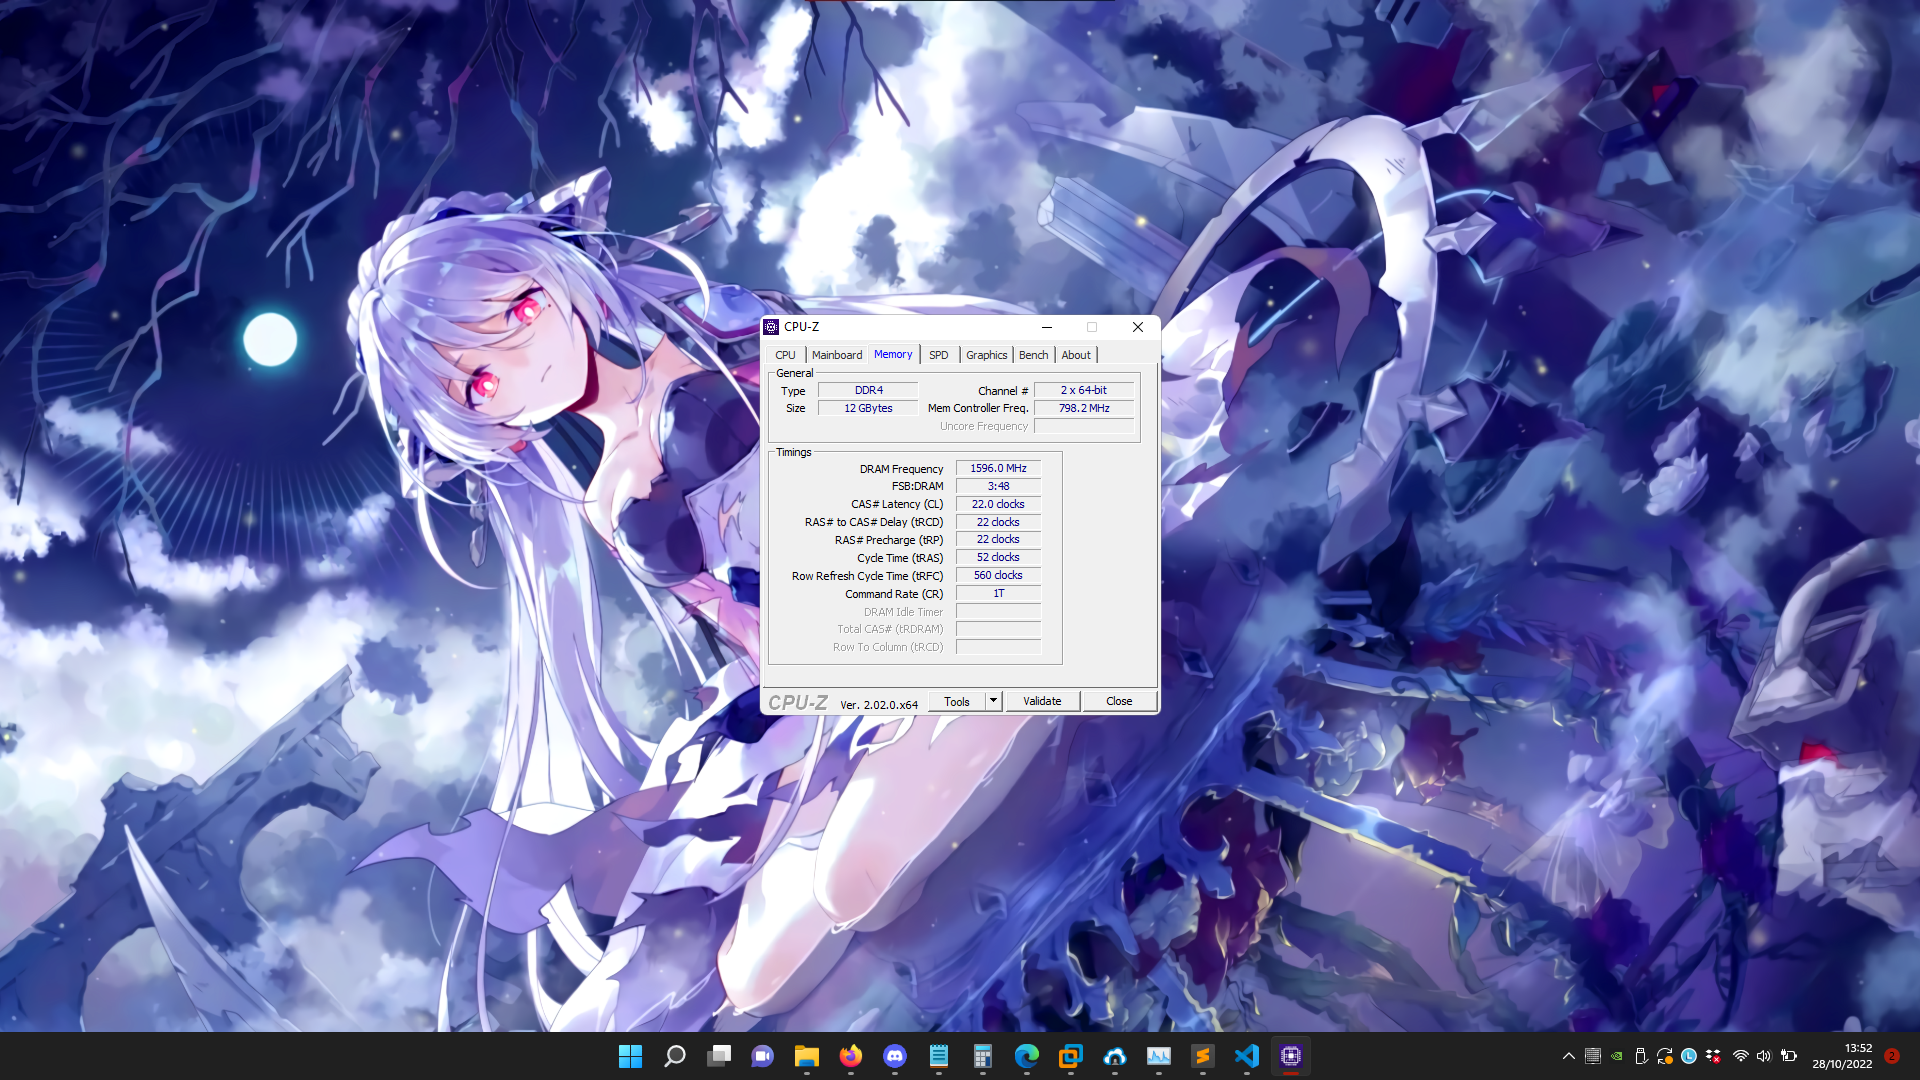1920x1080 pixels.
Task: Open the blue cloud app on the taskbar
Action: [x=1115, y=1056]
